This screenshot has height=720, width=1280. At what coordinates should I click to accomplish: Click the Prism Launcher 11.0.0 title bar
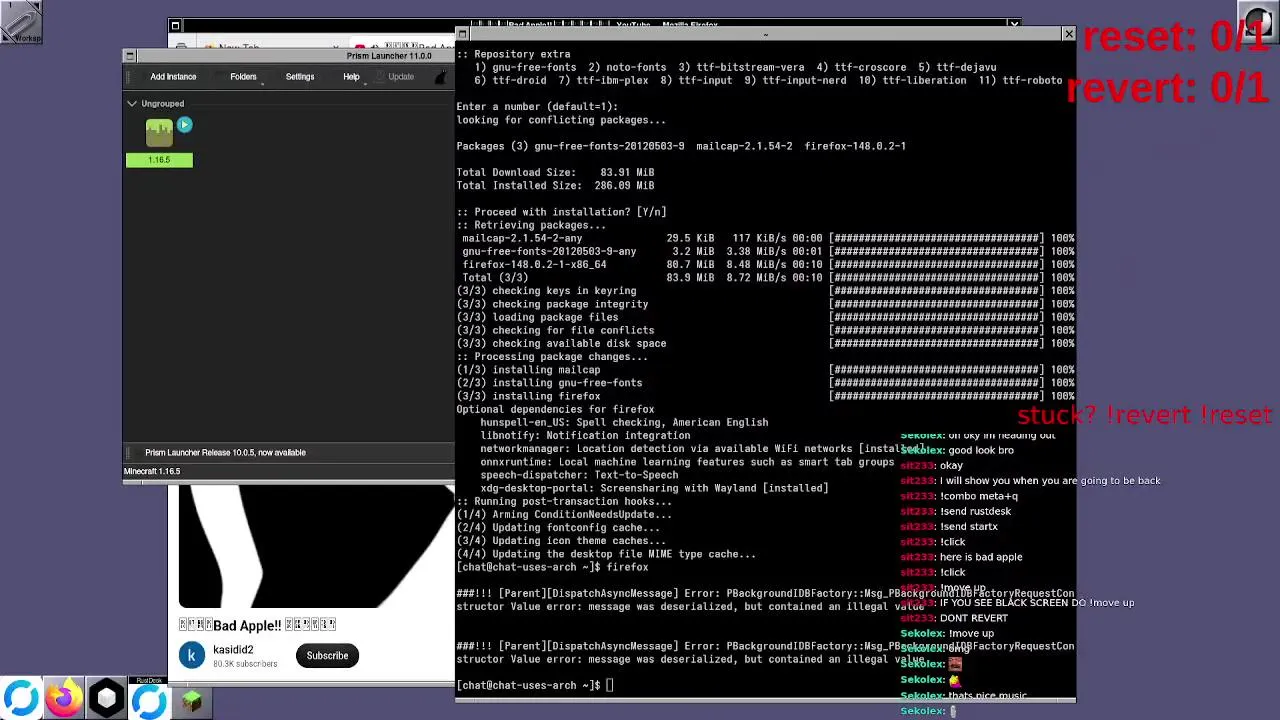389,56
